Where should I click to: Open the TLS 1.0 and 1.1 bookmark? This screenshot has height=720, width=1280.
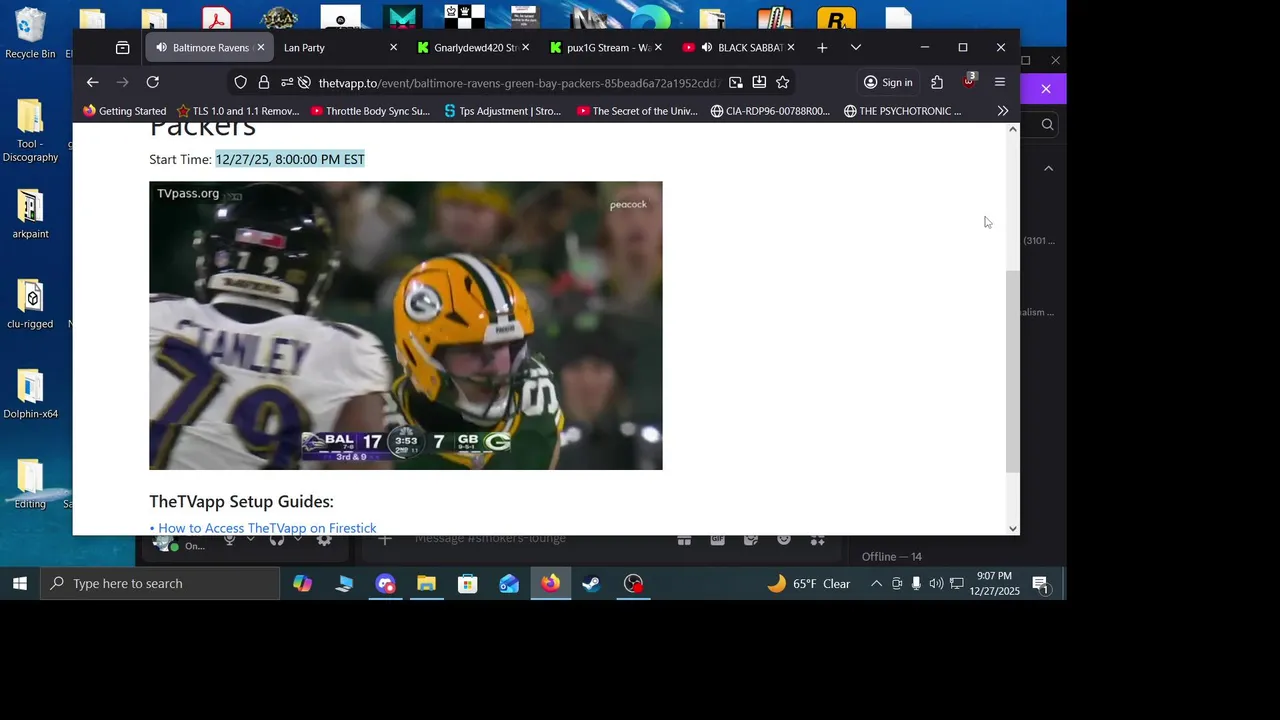[238, 111]
